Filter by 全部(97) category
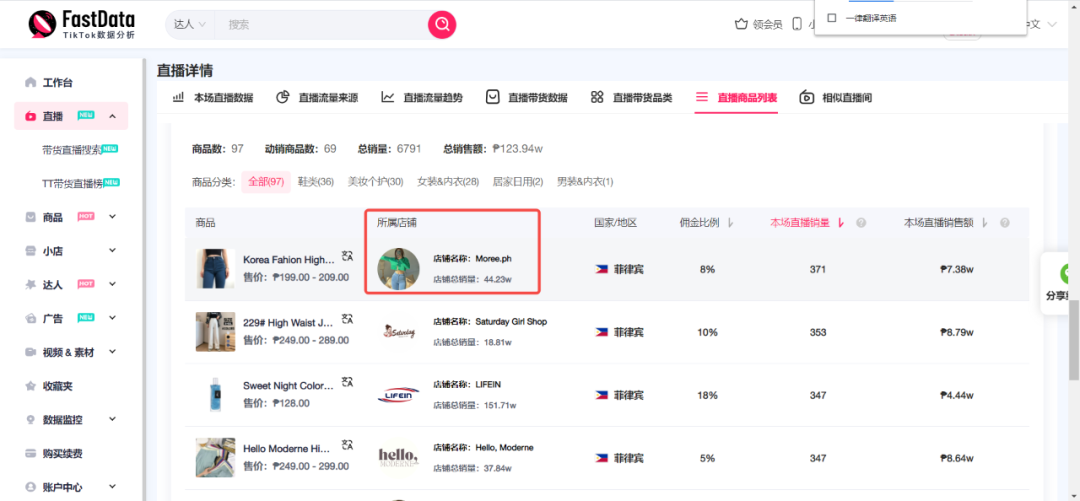Screen dimensions: 1080x501 tap(267, 182)
